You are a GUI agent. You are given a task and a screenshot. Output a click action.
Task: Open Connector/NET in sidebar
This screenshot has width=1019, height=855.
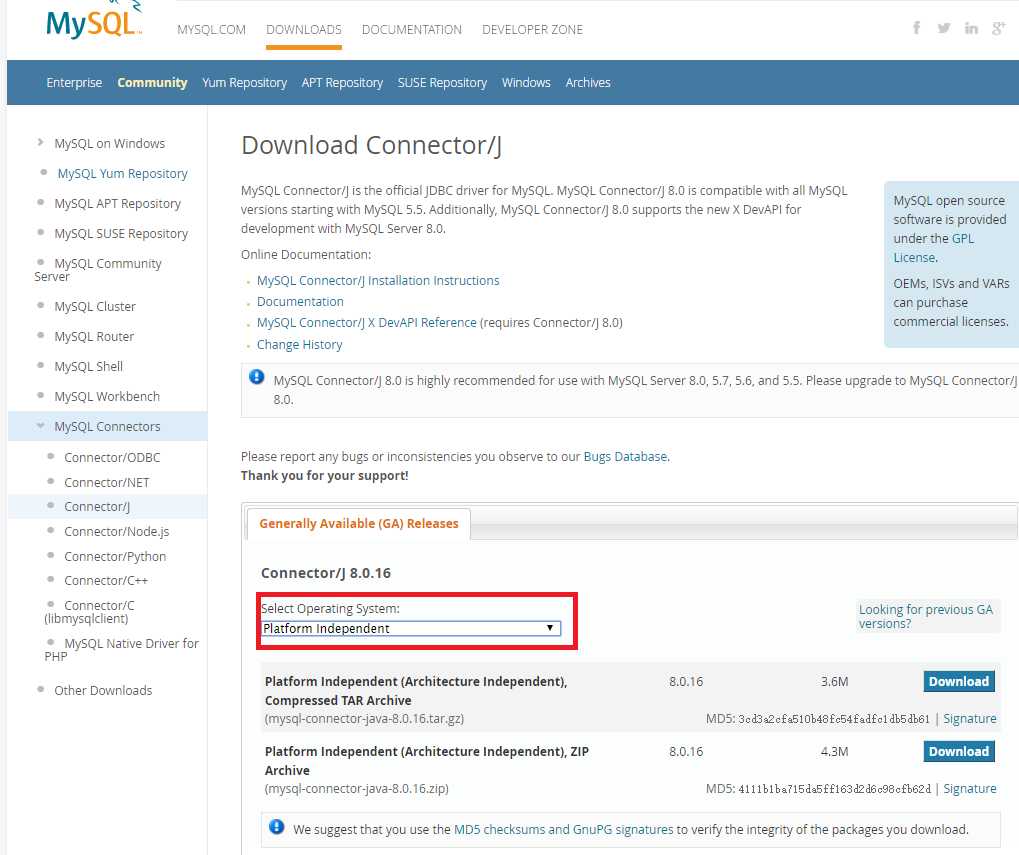click(x=107, y=483)
